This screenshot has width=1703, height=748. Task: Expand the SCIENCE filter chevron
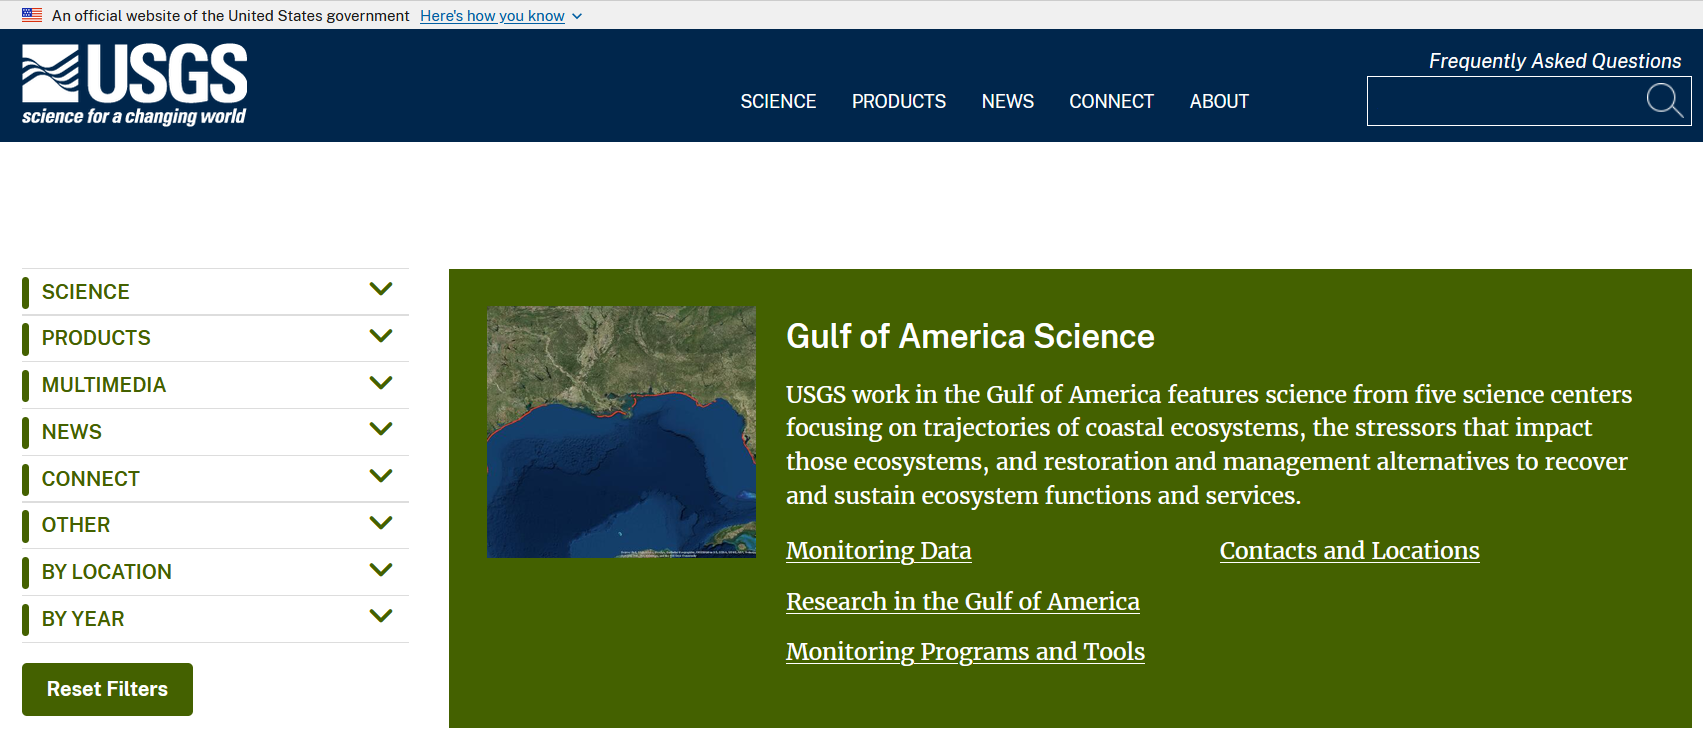click(381, 289)
